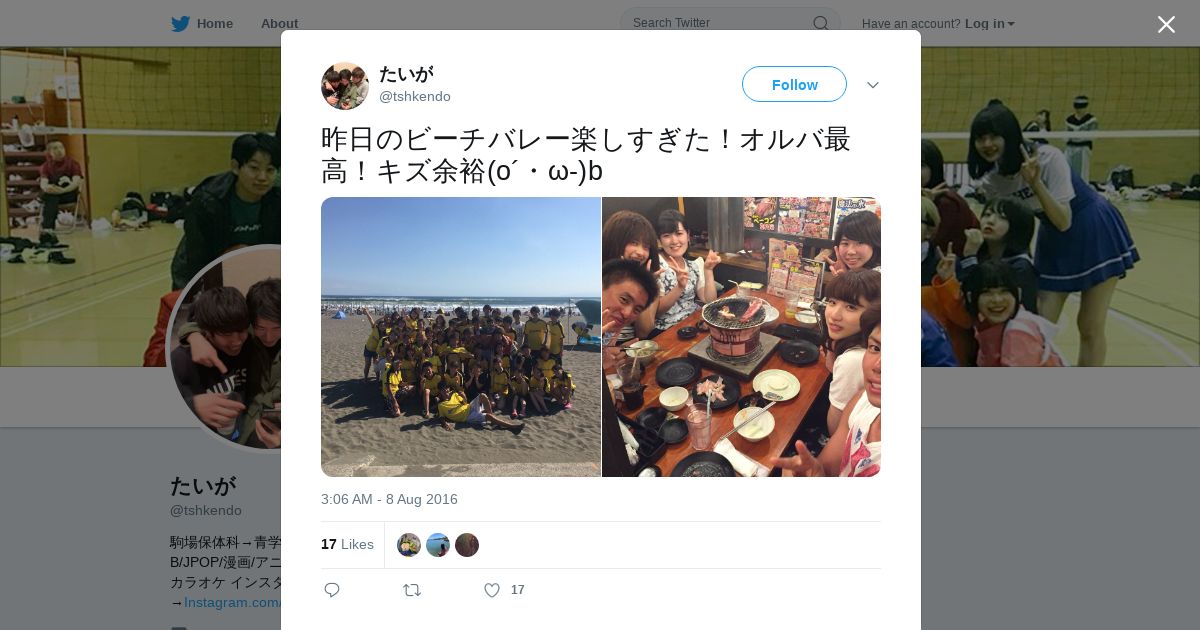Follow the user たいが
This screenshot has width=1200, height=630.
click(x=794, y=84)
